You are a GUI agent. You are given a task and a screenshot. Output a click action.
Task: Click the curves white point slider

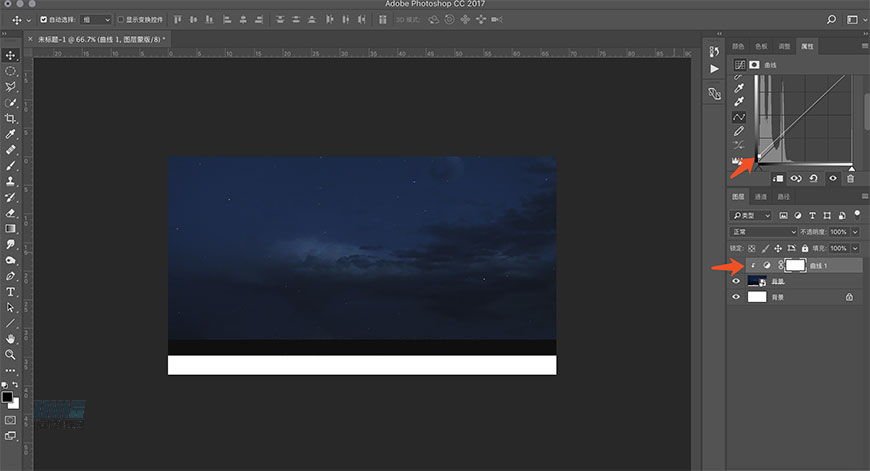click(852, 168)
